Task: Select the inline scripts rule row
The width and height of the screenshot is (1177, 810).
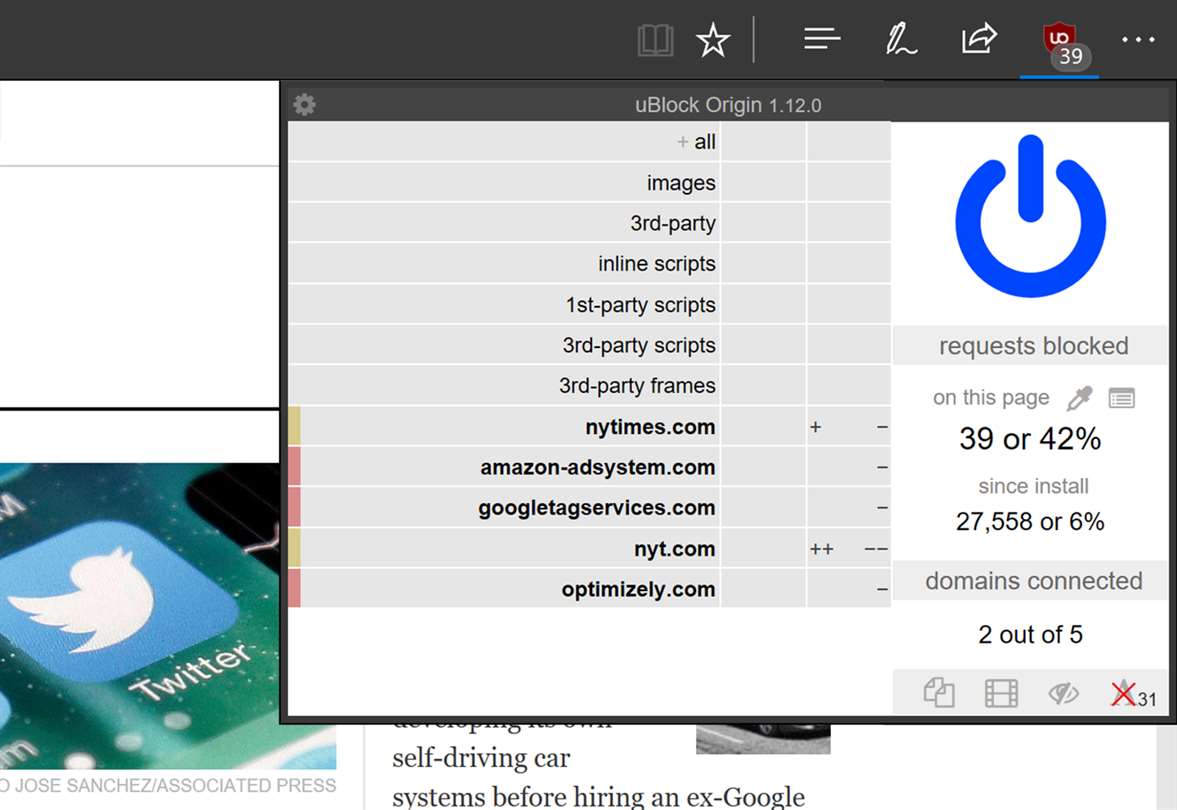Action: [x=503, y=263]
